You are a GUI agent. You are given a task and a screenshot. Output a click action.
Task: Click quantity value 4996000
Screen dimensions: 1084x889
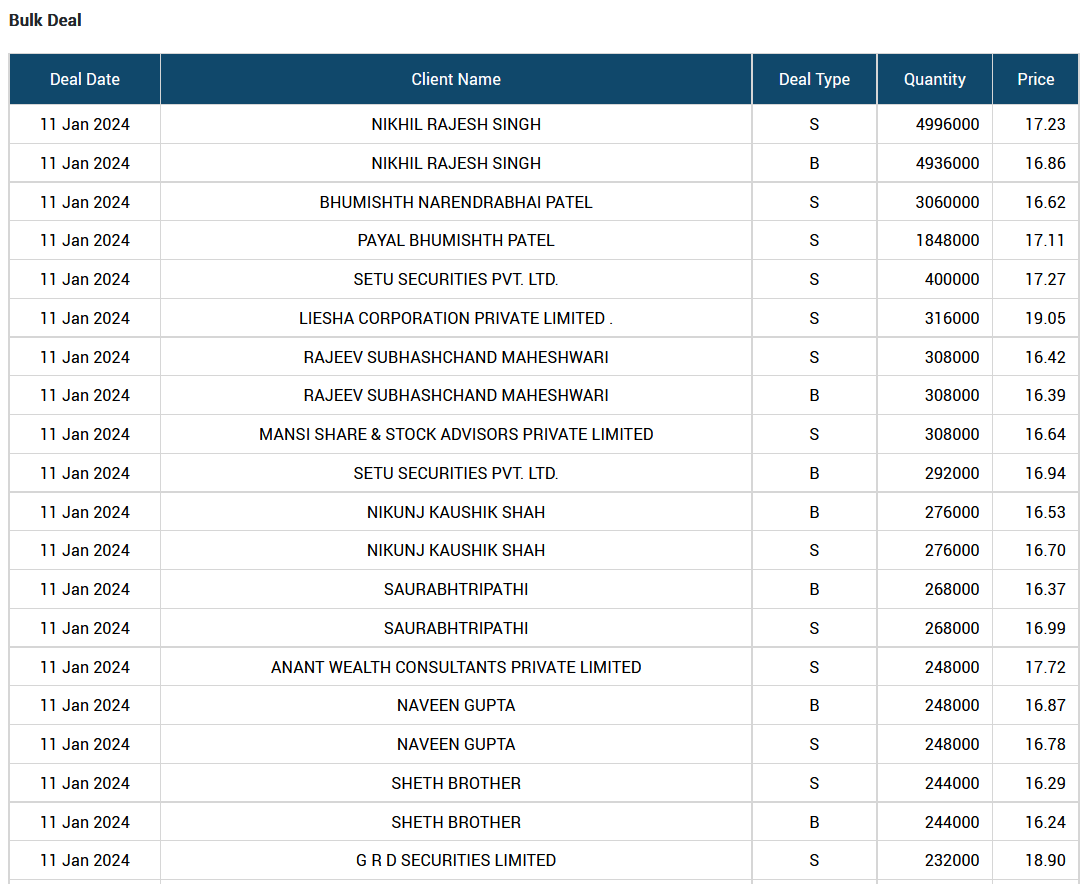947,124
